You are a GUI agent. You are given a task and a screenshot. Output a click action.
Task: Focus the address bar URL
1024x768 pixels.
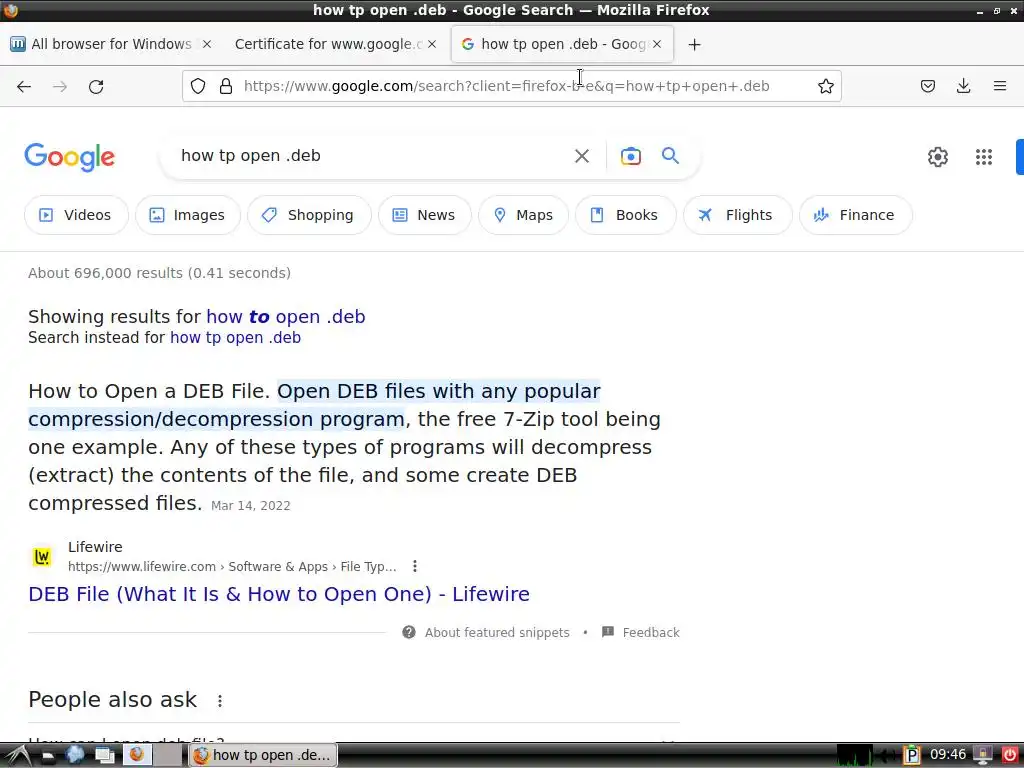coord(506,86)
